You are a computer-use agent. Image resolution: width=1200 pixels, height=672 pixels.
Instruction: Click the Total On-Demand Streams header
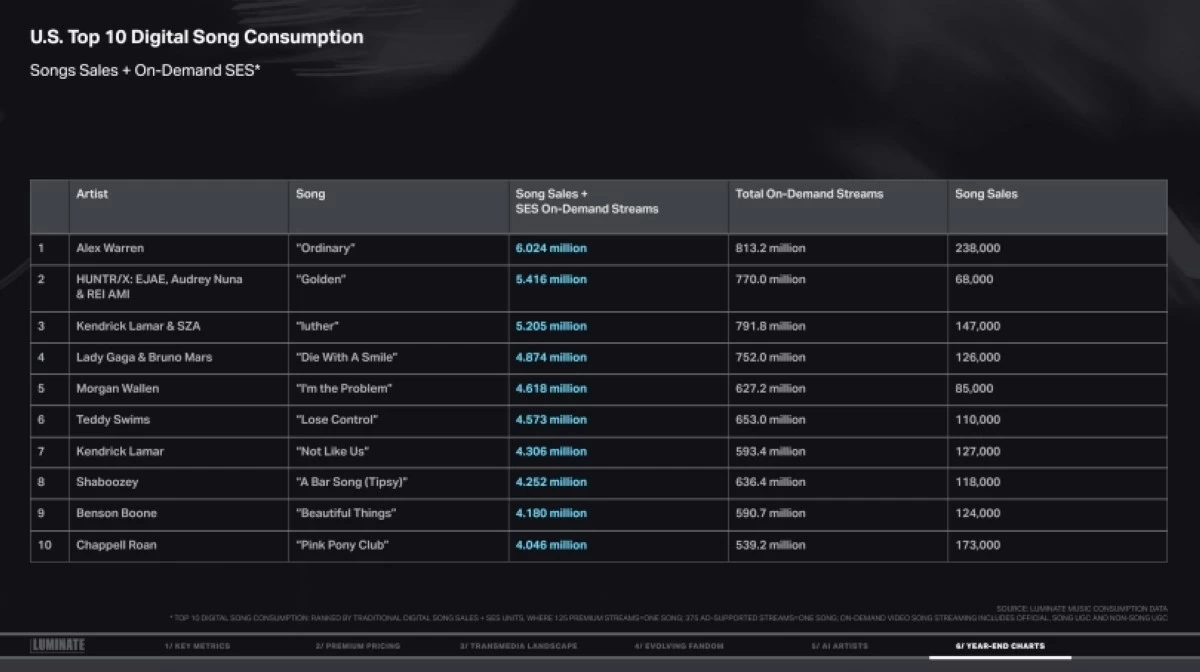pos(809,194)
